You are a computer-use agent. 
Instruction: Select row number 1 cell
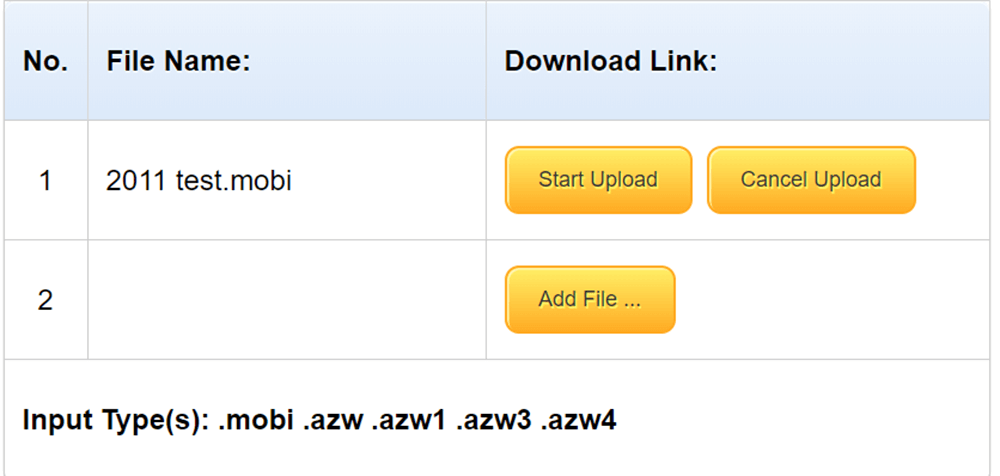click(45, 181)
